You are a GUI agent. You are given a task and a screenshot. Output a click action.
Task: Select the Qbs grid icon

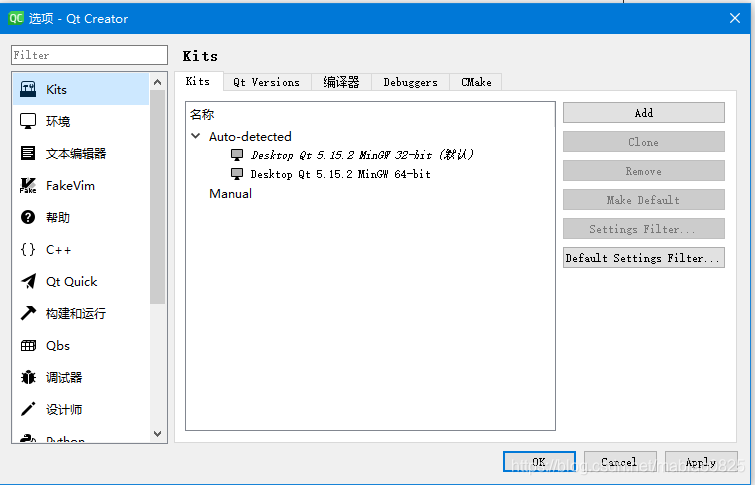point(28,345)
